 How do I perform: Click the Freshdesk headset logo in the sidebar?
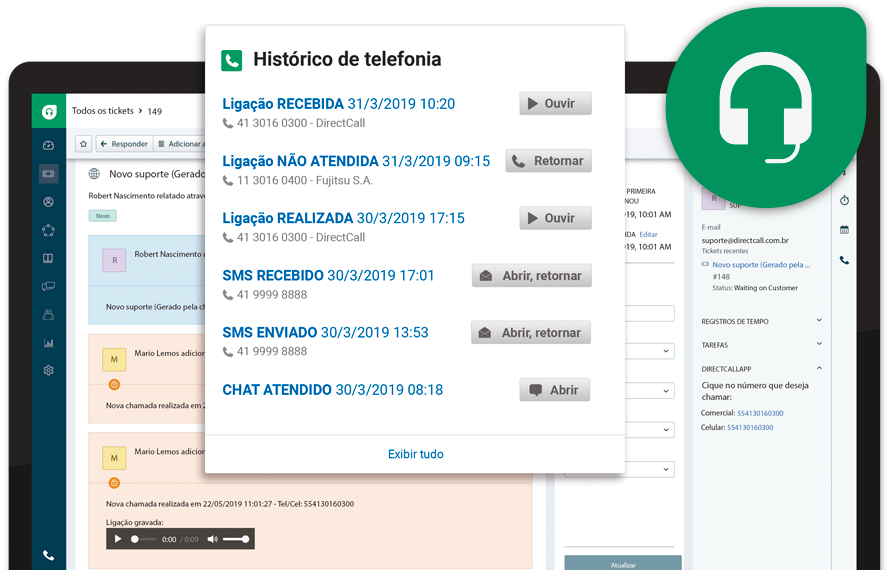click(49, 111)
